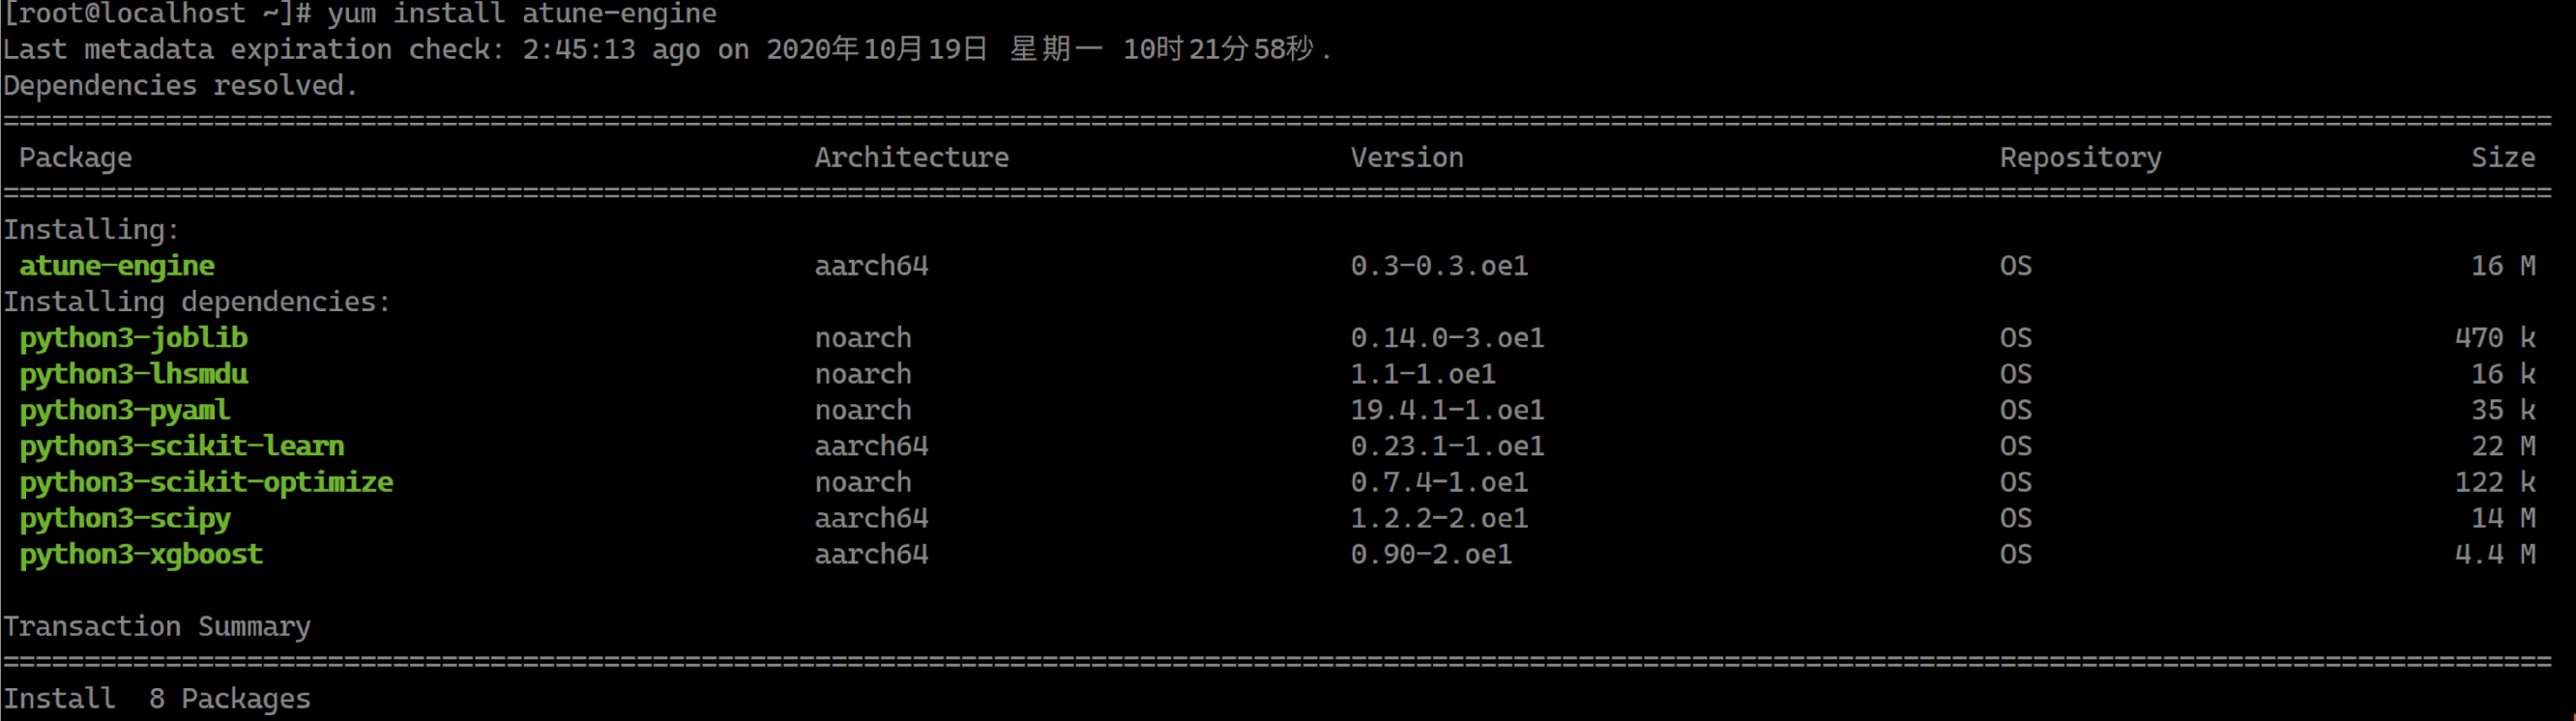Click the Package column header
Screen dimensions: 2576x721
[x=75, y=158]
